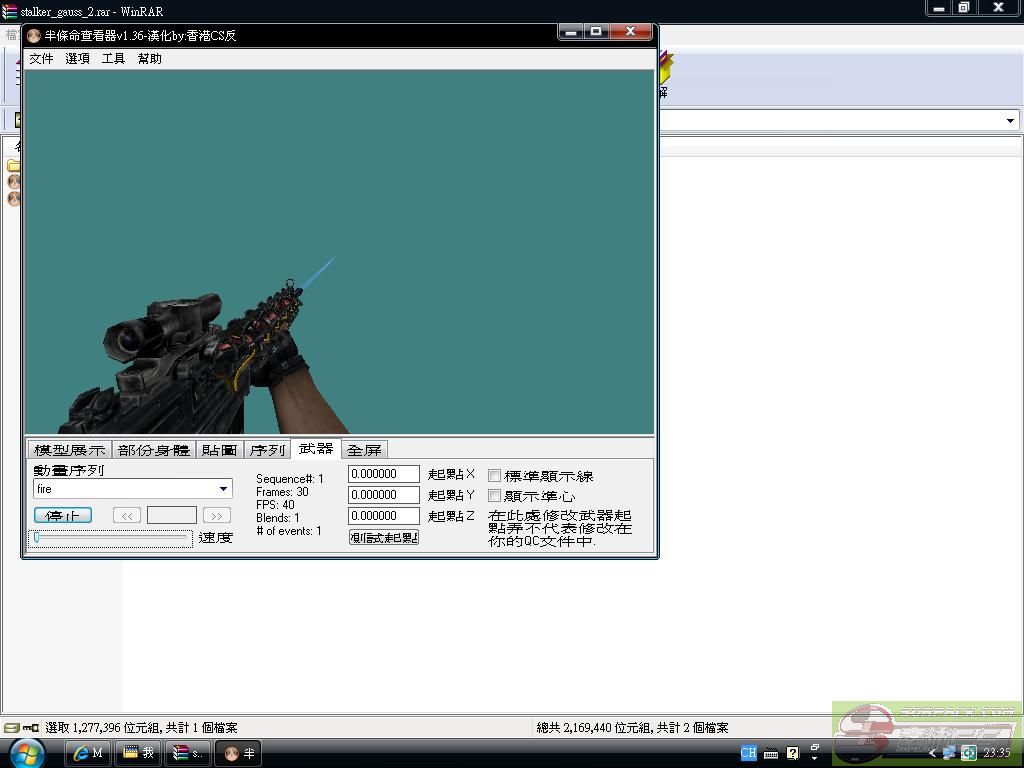1024x768 pixels.
Task: Click the frame number box between arrows
Action: (172, 515)
